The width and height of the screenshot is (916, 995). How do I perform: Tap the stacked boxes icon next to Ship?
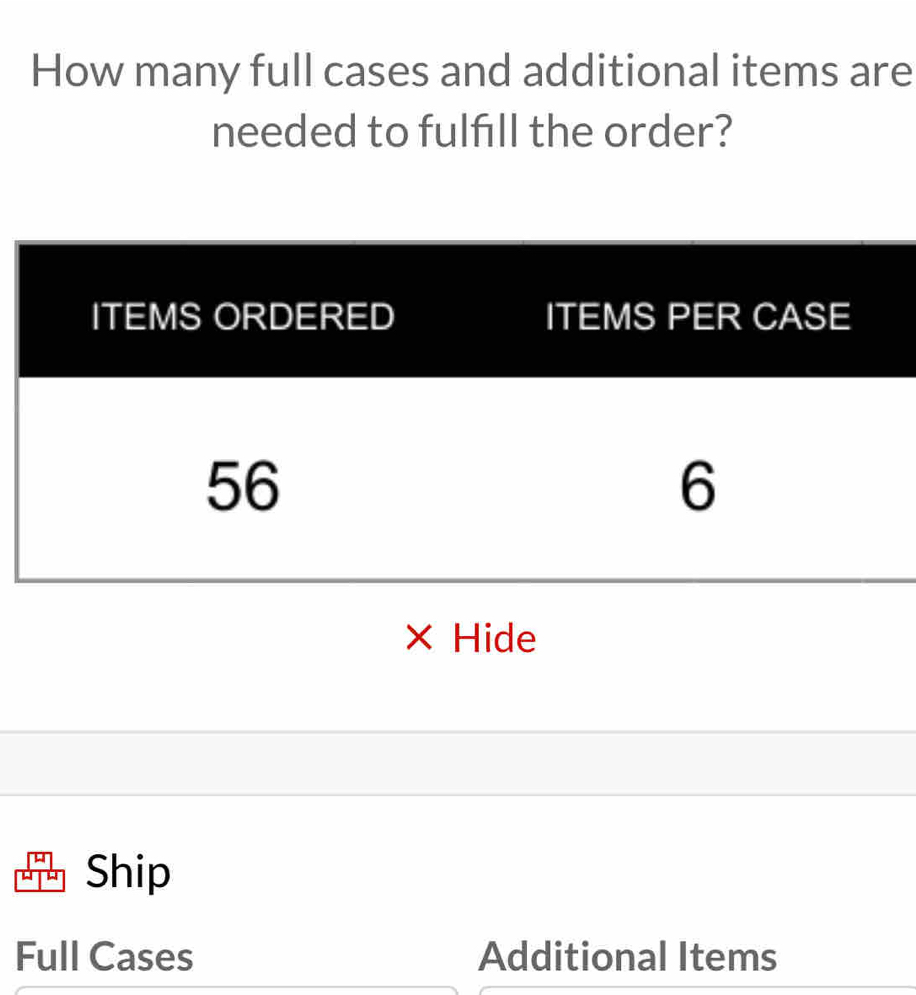[41, 872]
